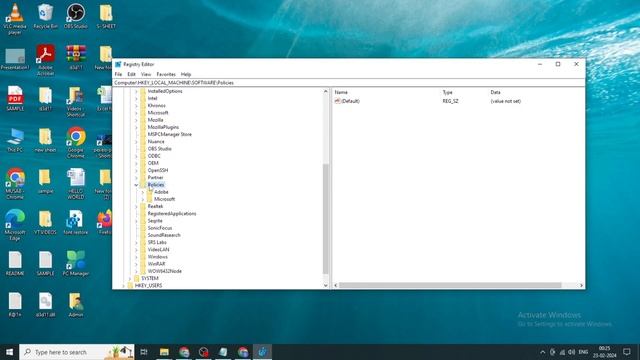Select Microsoft Edge desktop shortcut

[x=15, y=225]
